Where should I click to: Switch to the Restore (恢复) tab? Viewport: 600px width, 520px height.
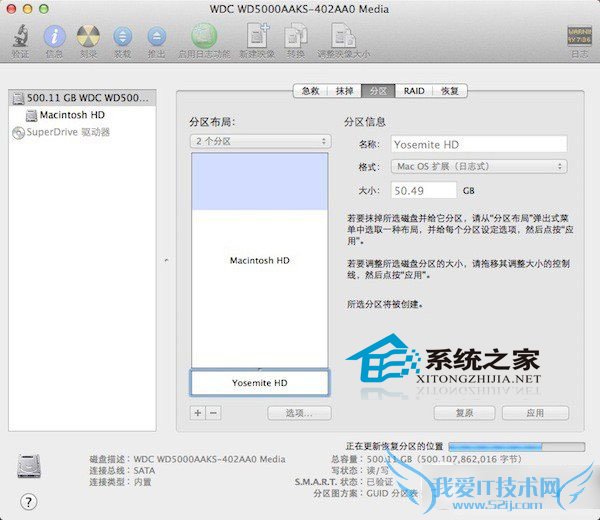tap(450, 91)
